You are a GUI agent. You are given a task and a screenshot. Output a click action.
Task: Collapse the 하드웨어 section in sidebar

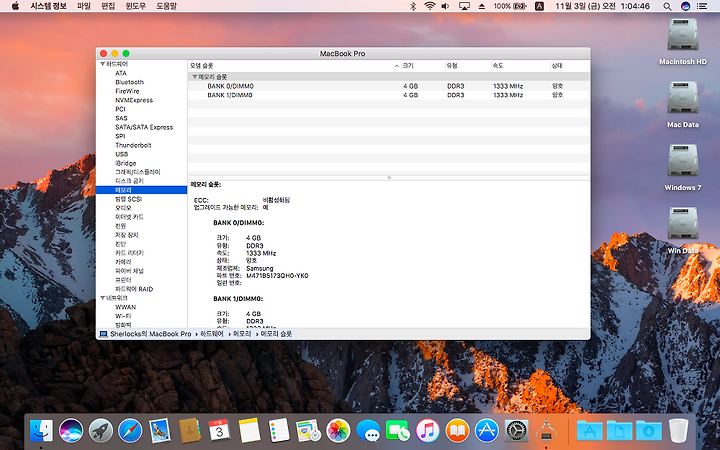(x=102, y=64)
